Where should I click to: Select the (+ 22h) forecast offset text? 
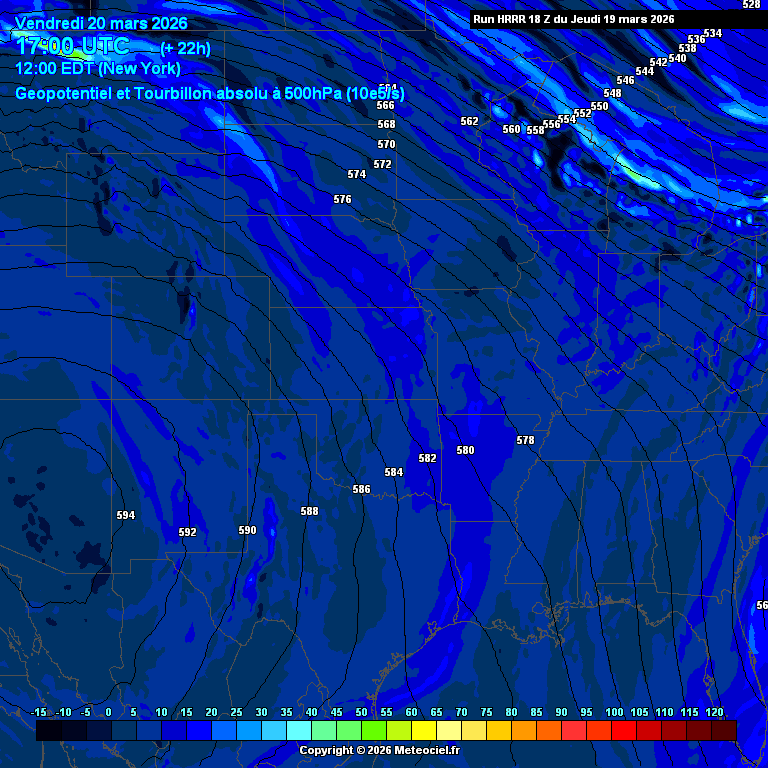click(185, 48)
